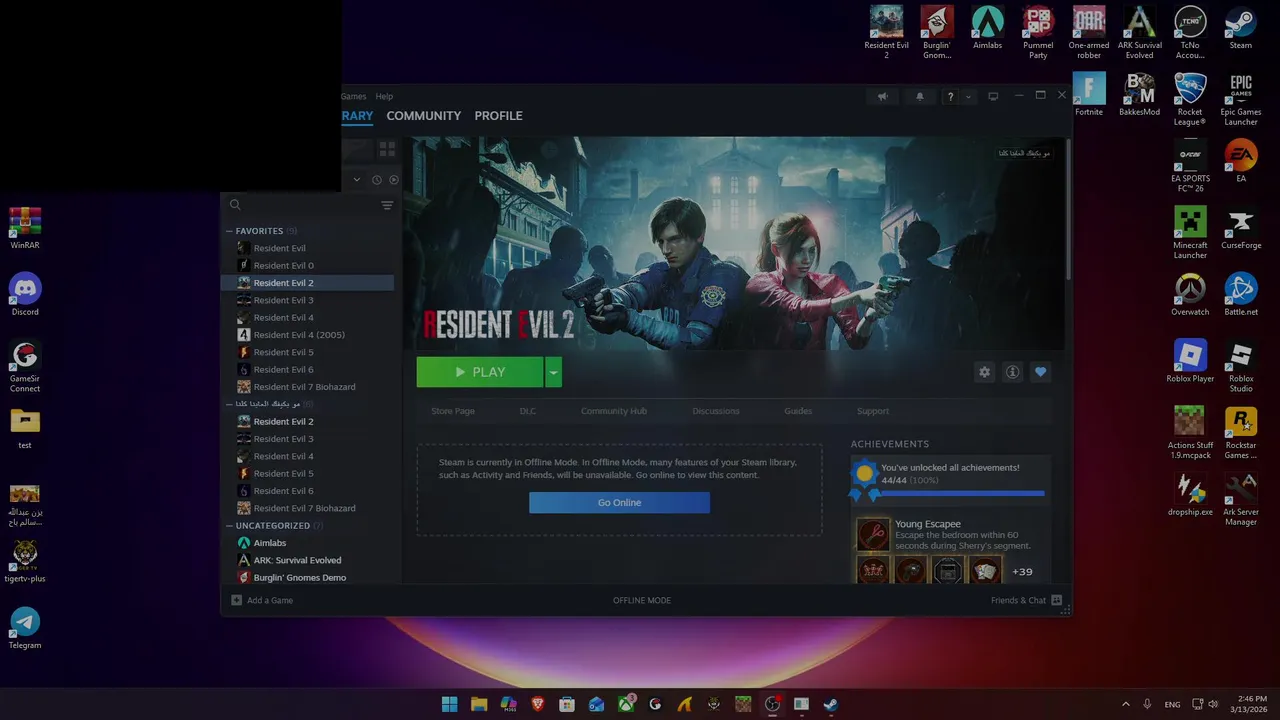Select Resident Evil 4 (2005)
Image resolution: width=1280 pixels, height=720 pixels.
pyautogui.click(x=299, y=335)
